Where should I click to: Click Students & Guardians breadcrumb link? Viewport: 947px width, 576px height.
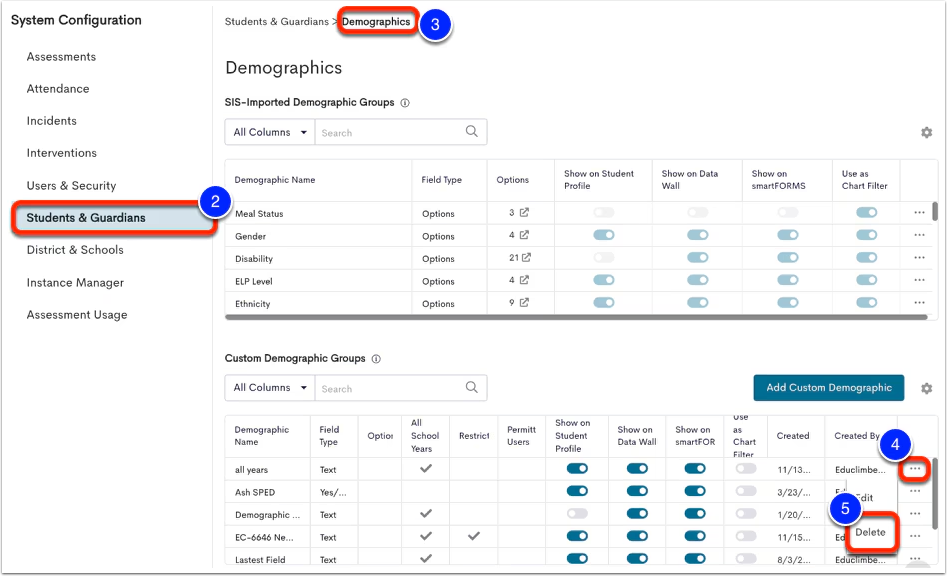click(x=277, y=22)
